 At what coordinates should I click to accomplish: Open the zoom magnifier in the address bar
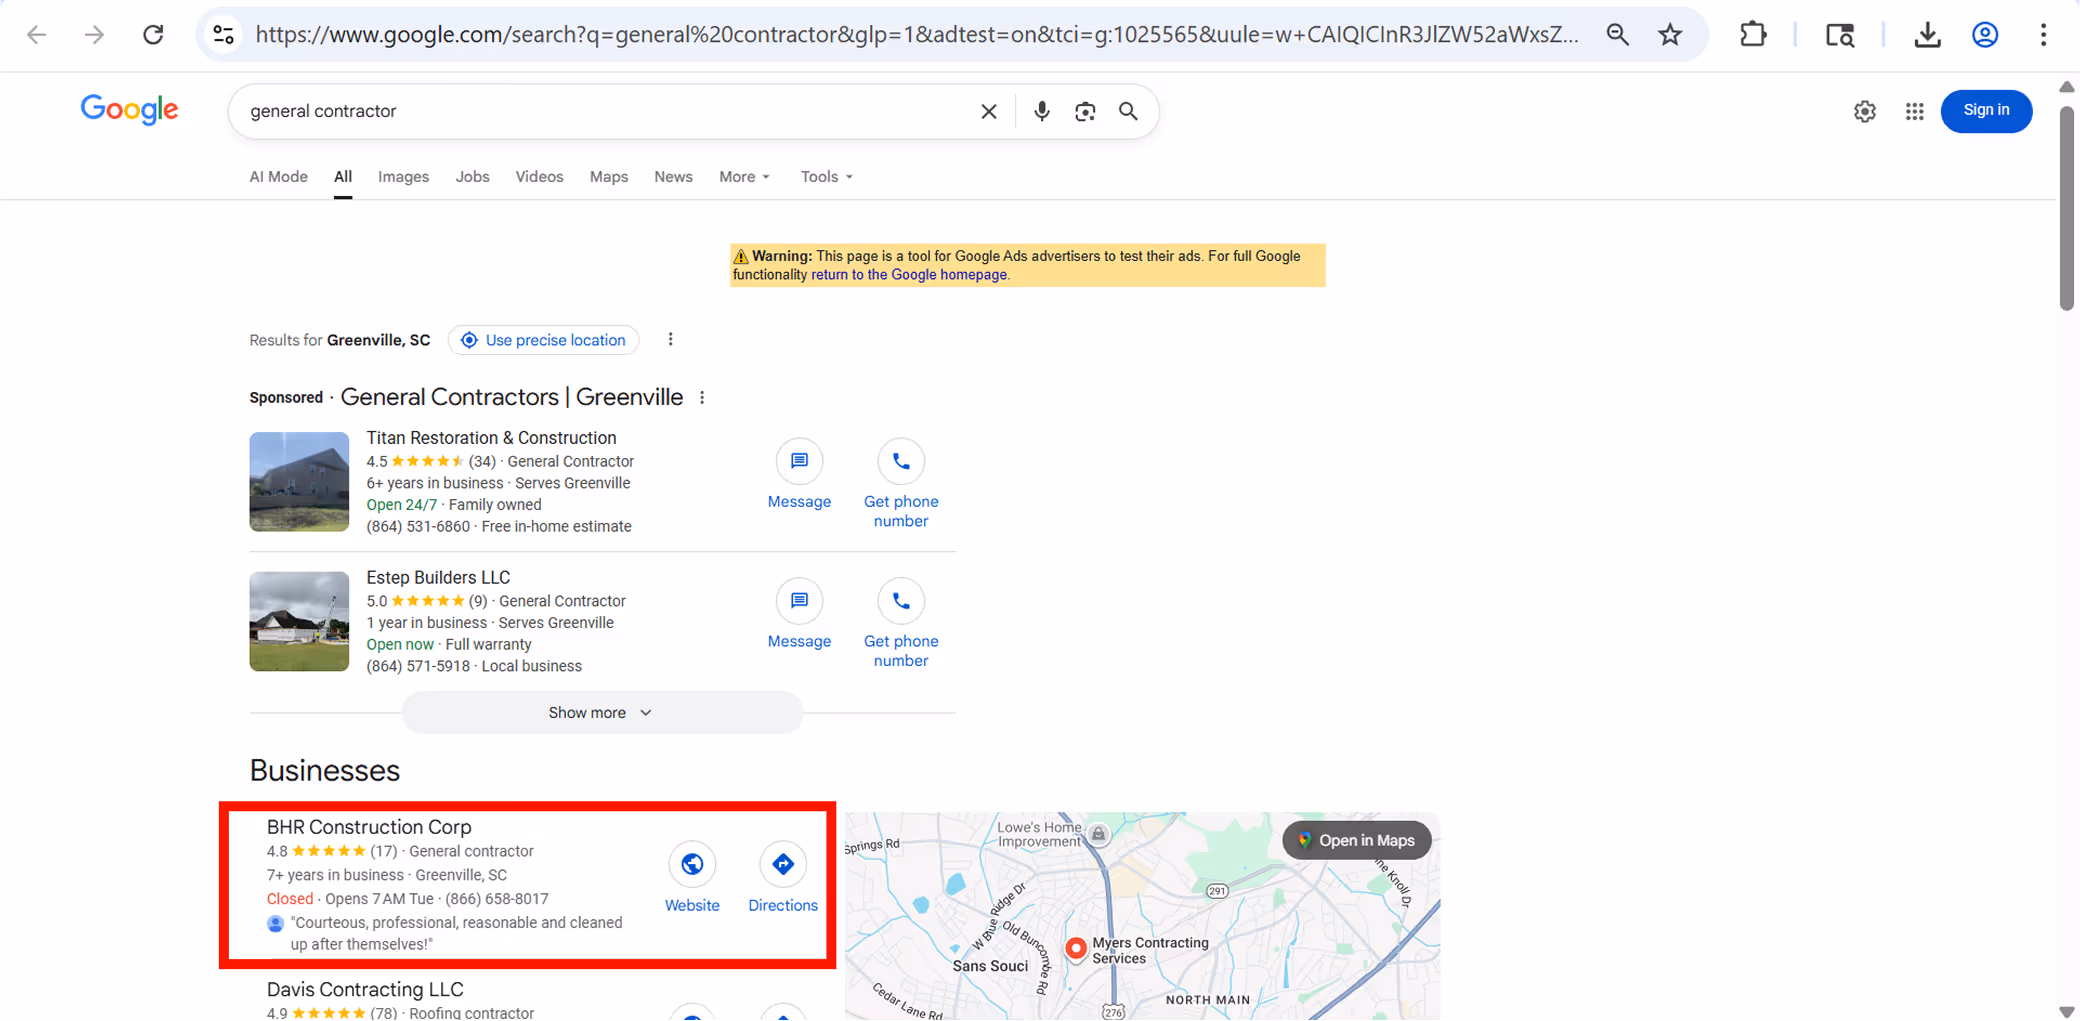(x=1617, y=35)
